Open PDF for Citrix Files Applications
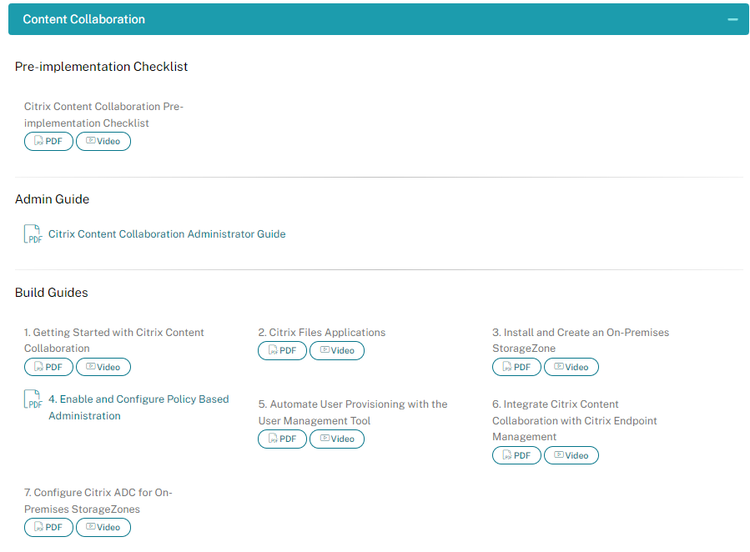750x552 pixels. [282, 351]
